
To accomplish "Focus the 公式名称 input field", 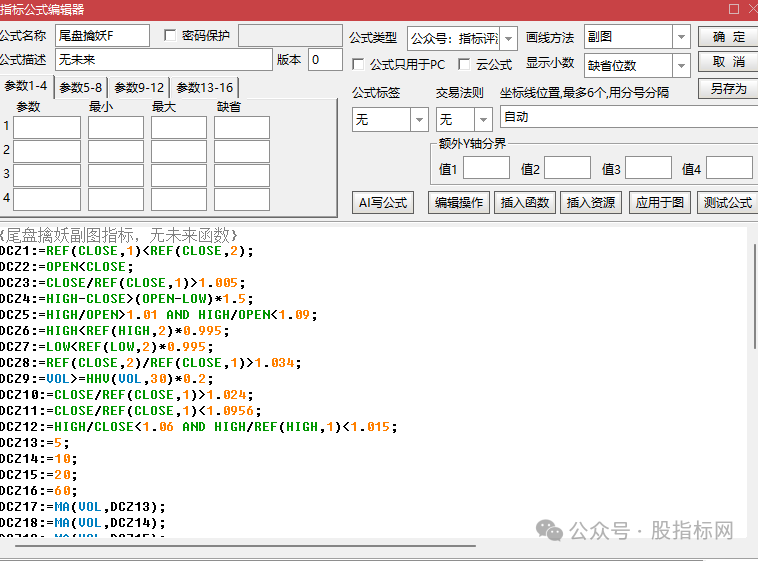I will 102,36.
